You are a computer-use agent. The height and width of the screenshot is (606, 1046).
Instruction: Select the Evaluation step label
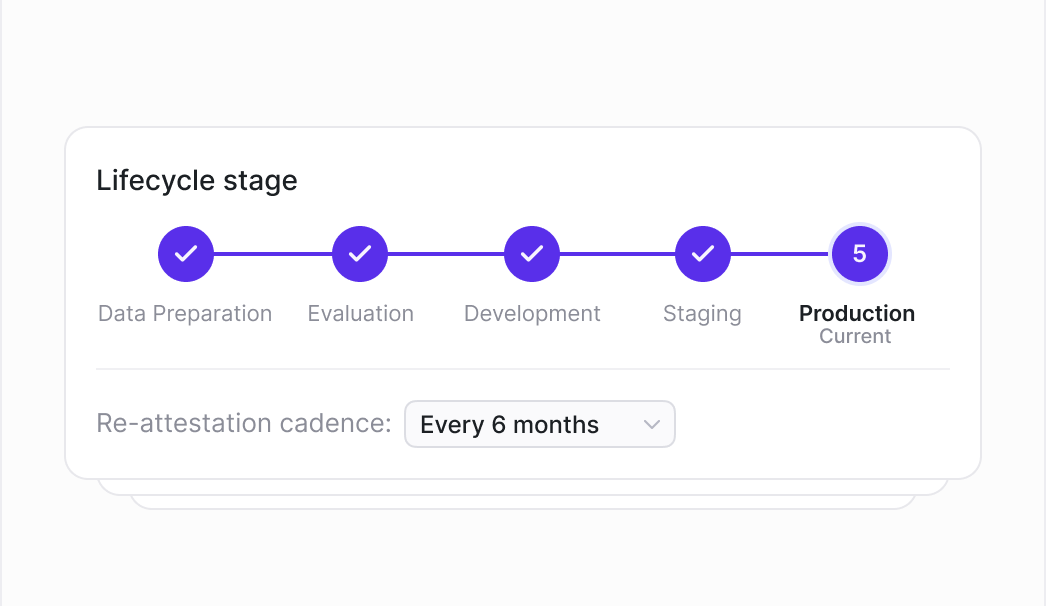point(360,314)
